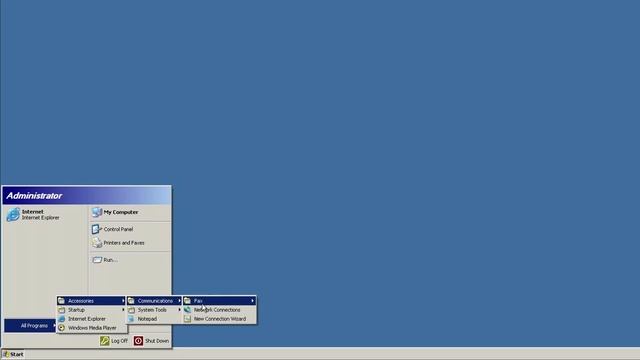Select the Communications menu entry
This screenshot has width=640, height=360.
click(x=154, y=301)
